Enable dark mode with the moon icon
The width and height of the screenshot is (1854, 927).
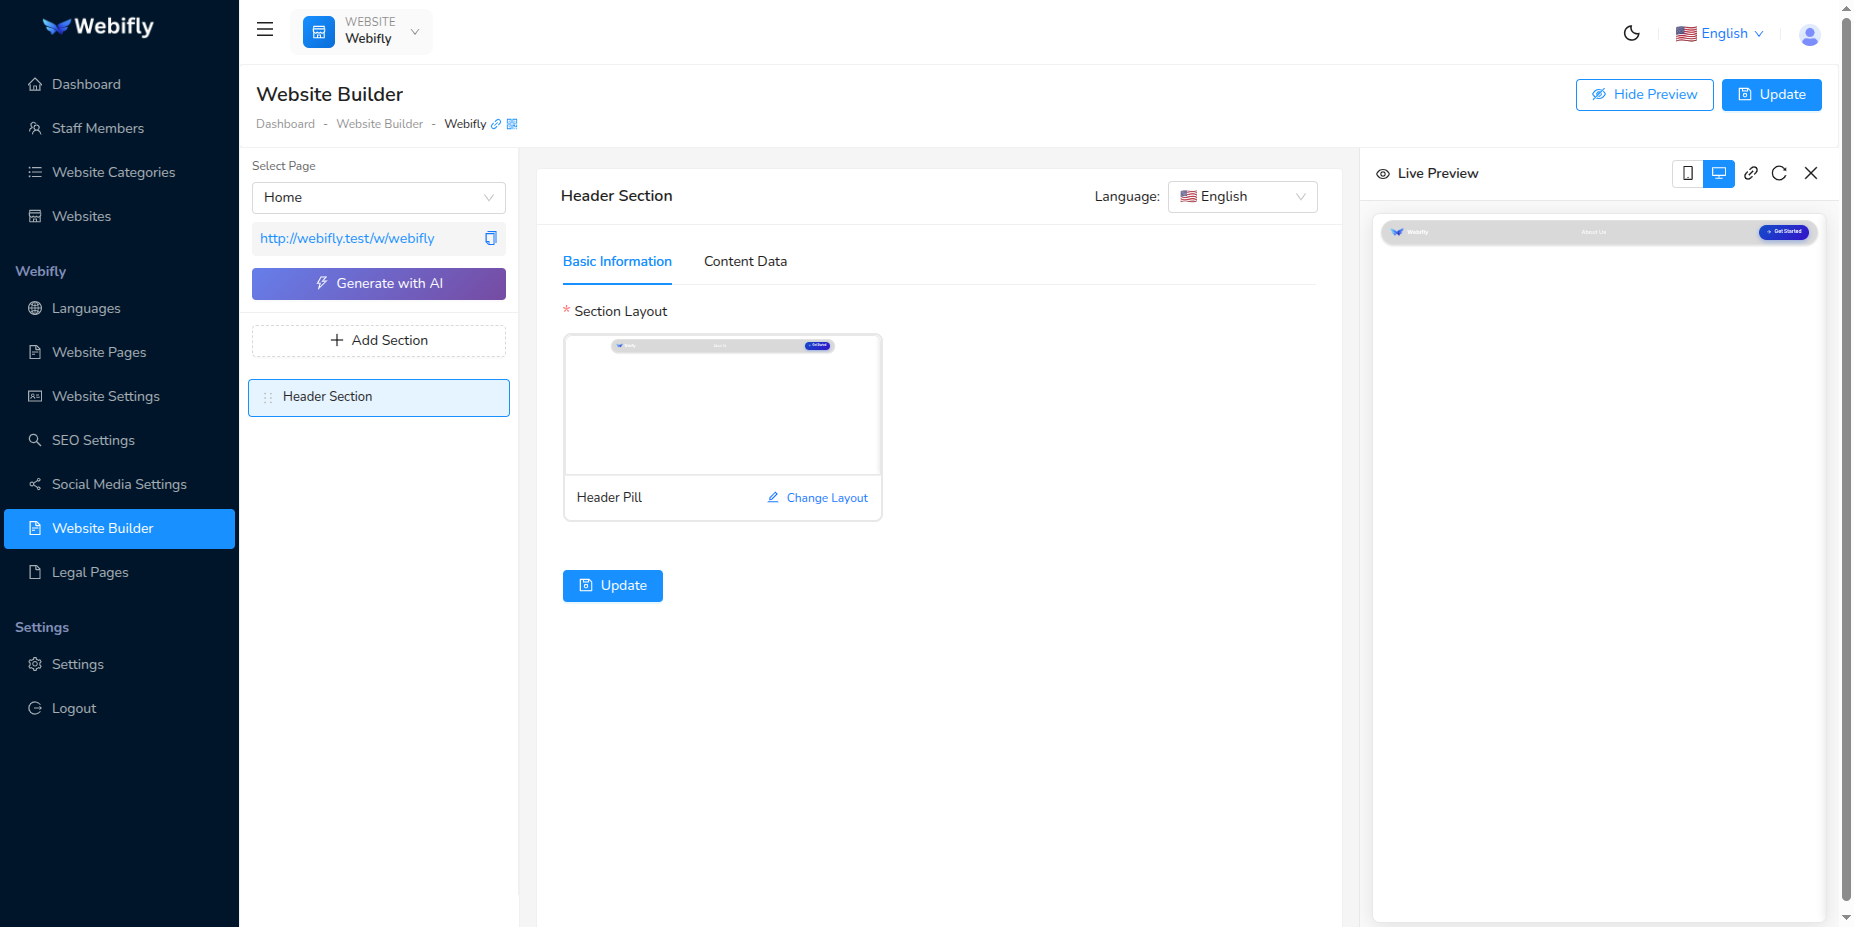pyautogui.click(x=1631, y=33)
